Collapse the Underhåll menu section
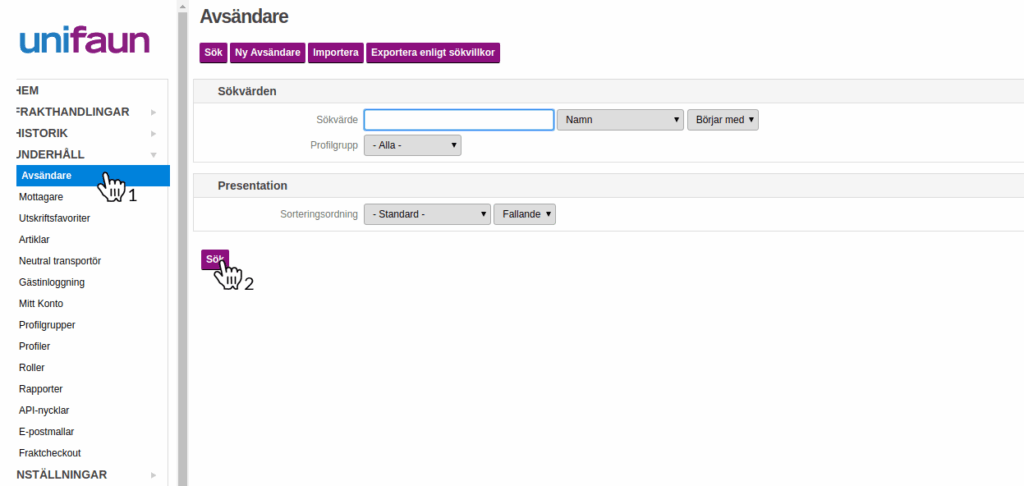1024x486 pixels. 153,155
